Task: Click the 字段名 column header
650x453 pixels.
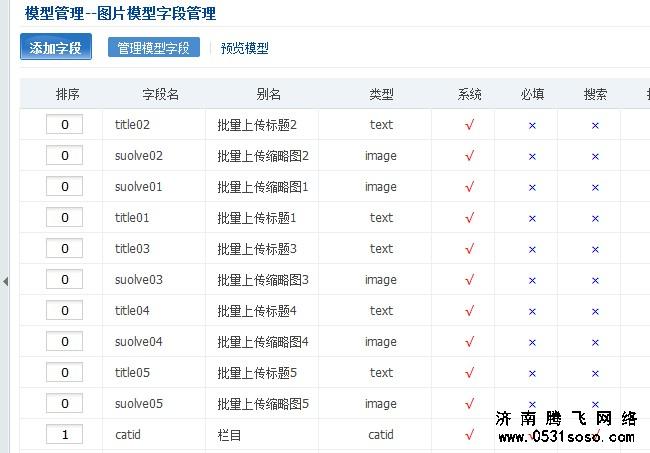Action: coord(161,94)
